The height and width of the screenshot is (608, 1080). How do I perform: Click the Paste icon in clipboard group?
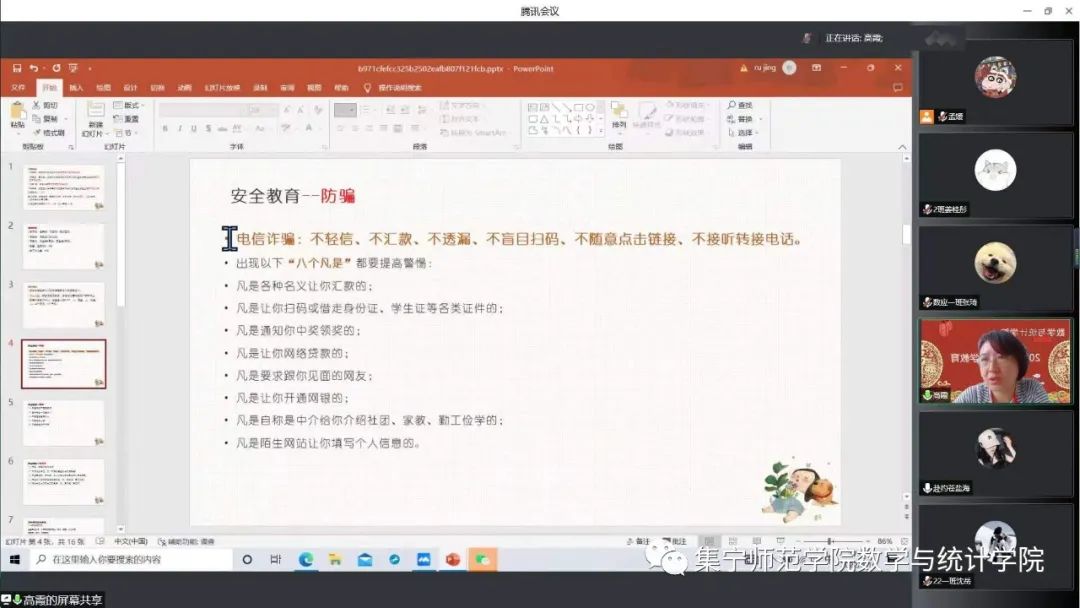(17, 115)
